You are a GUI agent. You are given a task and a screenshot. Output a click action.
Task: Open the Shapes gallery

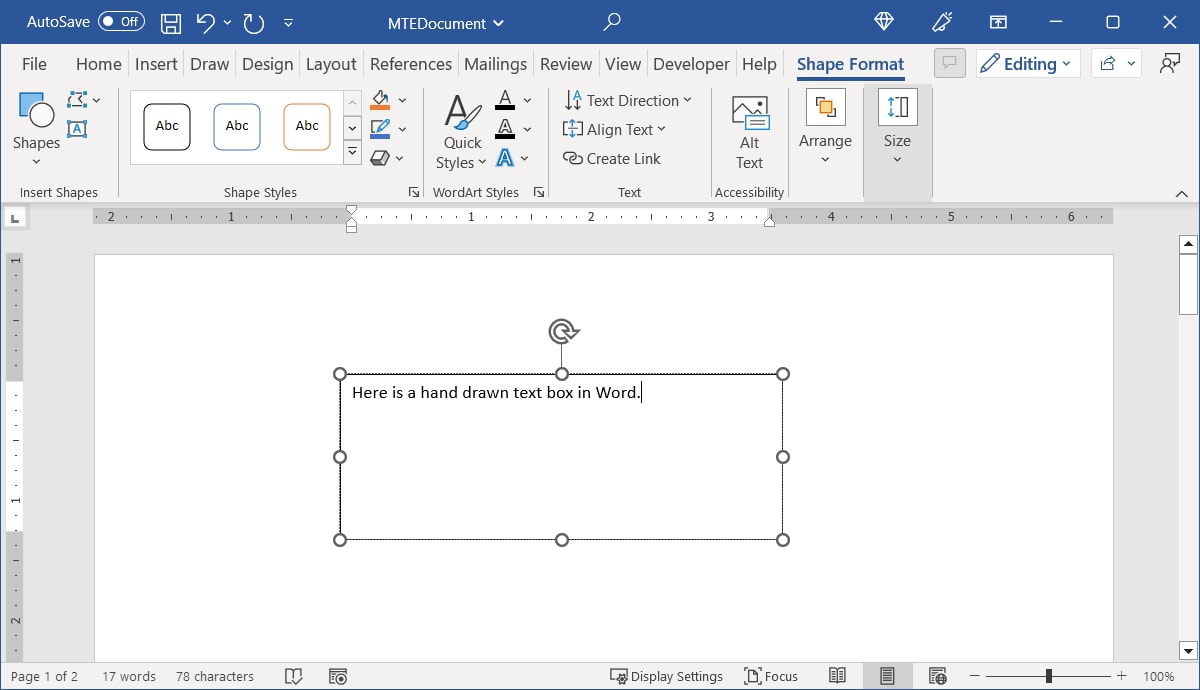[x=35, y=124]
